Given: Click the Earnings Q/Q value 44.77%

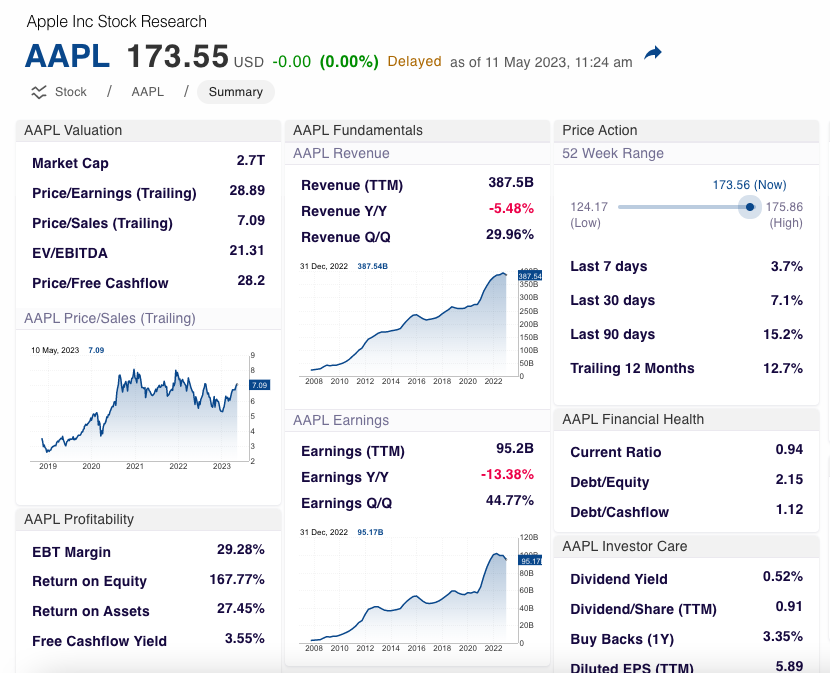Looking at the screenshot, I should (510, 500).
